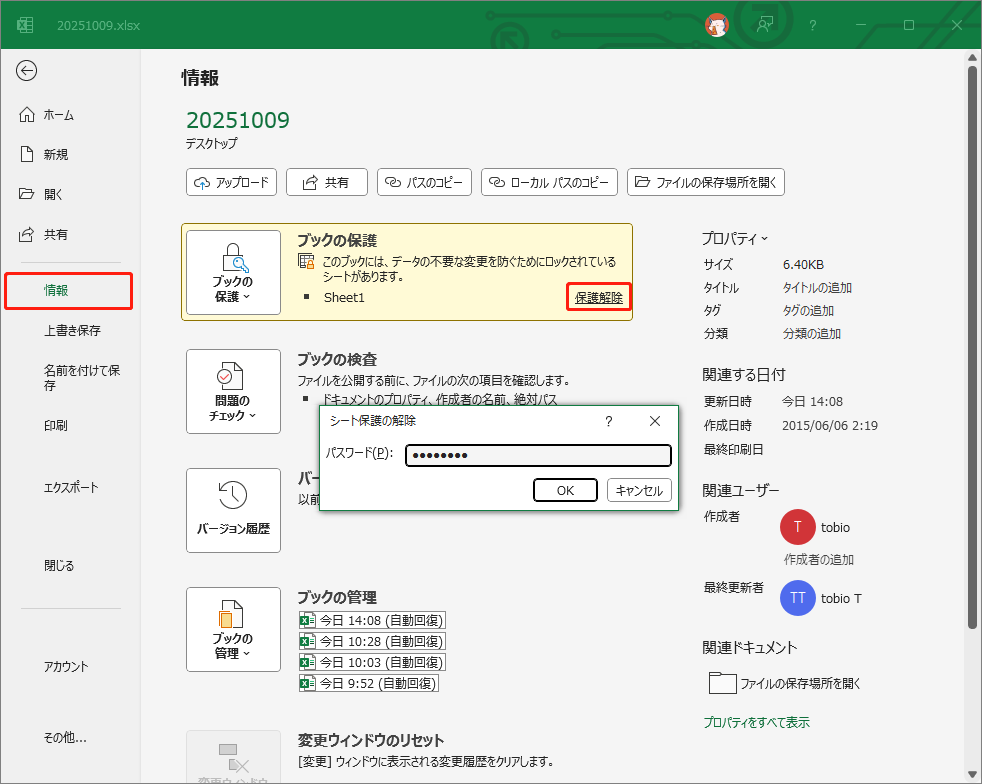
Task: Click the back arrow icon
Action: 27,70
